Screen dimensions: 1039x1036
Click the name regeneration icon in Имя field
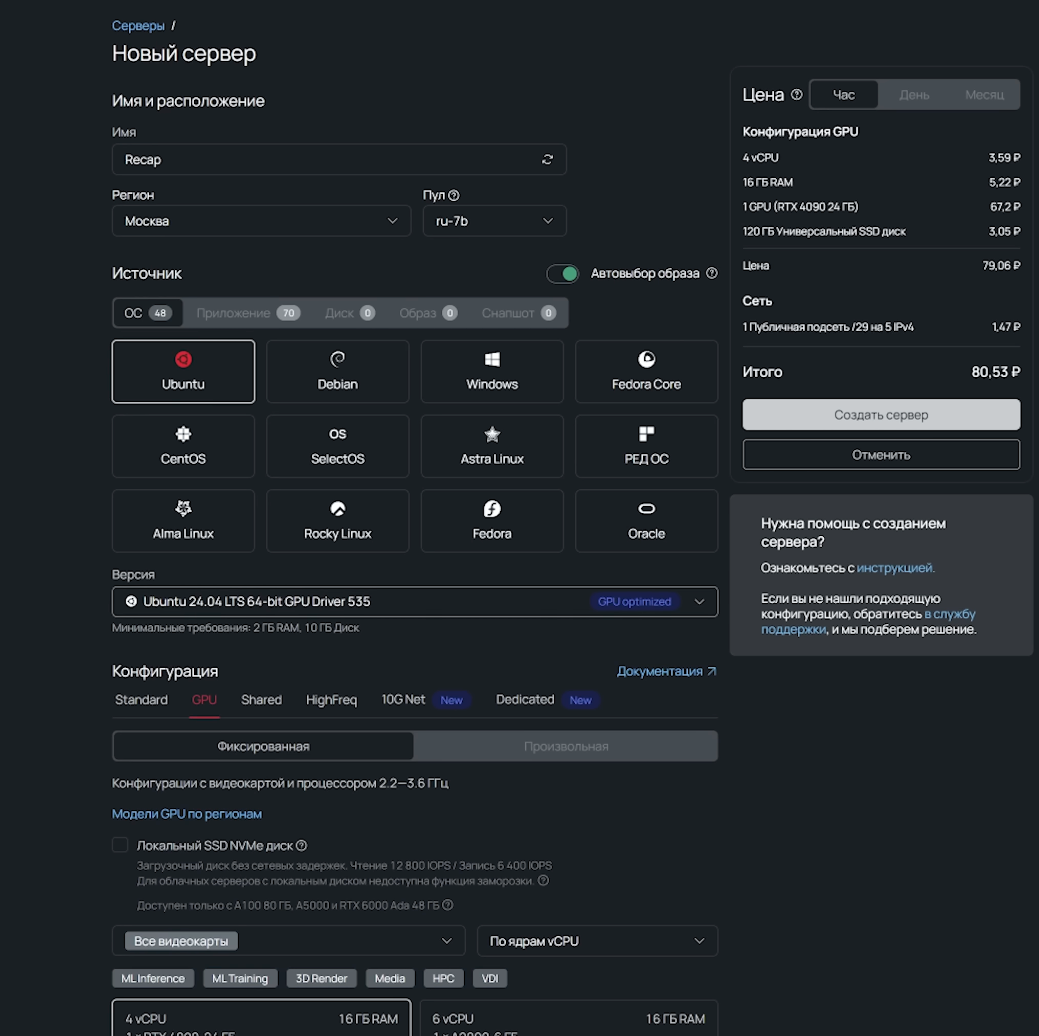pyautogui.click(x=547, y=158)
